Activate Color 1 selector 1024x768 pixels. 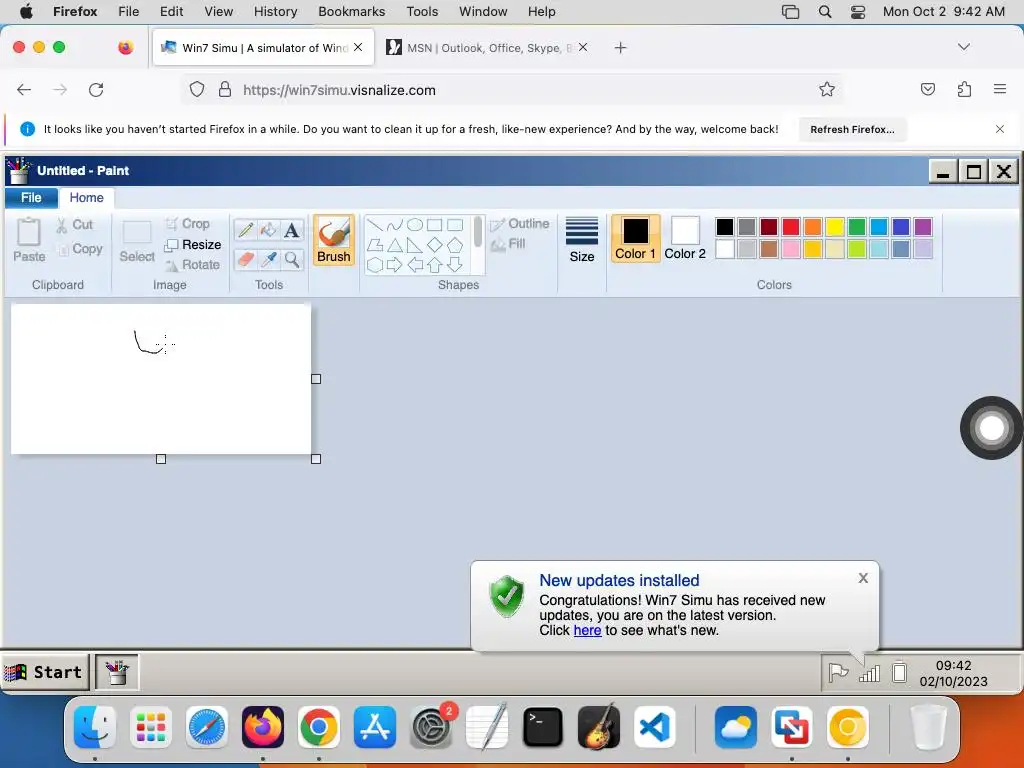coord(635,238)
